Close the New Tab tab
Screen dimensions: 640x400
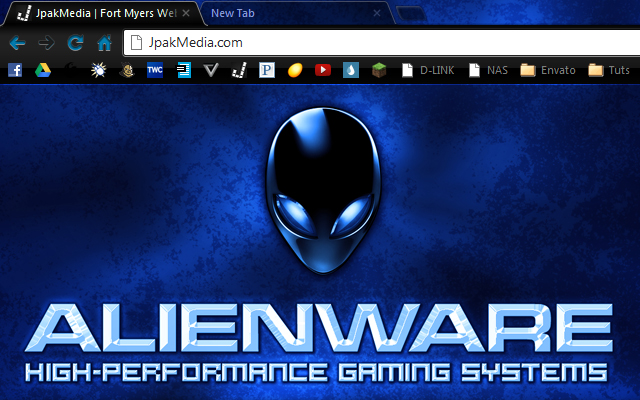(377, 13)
